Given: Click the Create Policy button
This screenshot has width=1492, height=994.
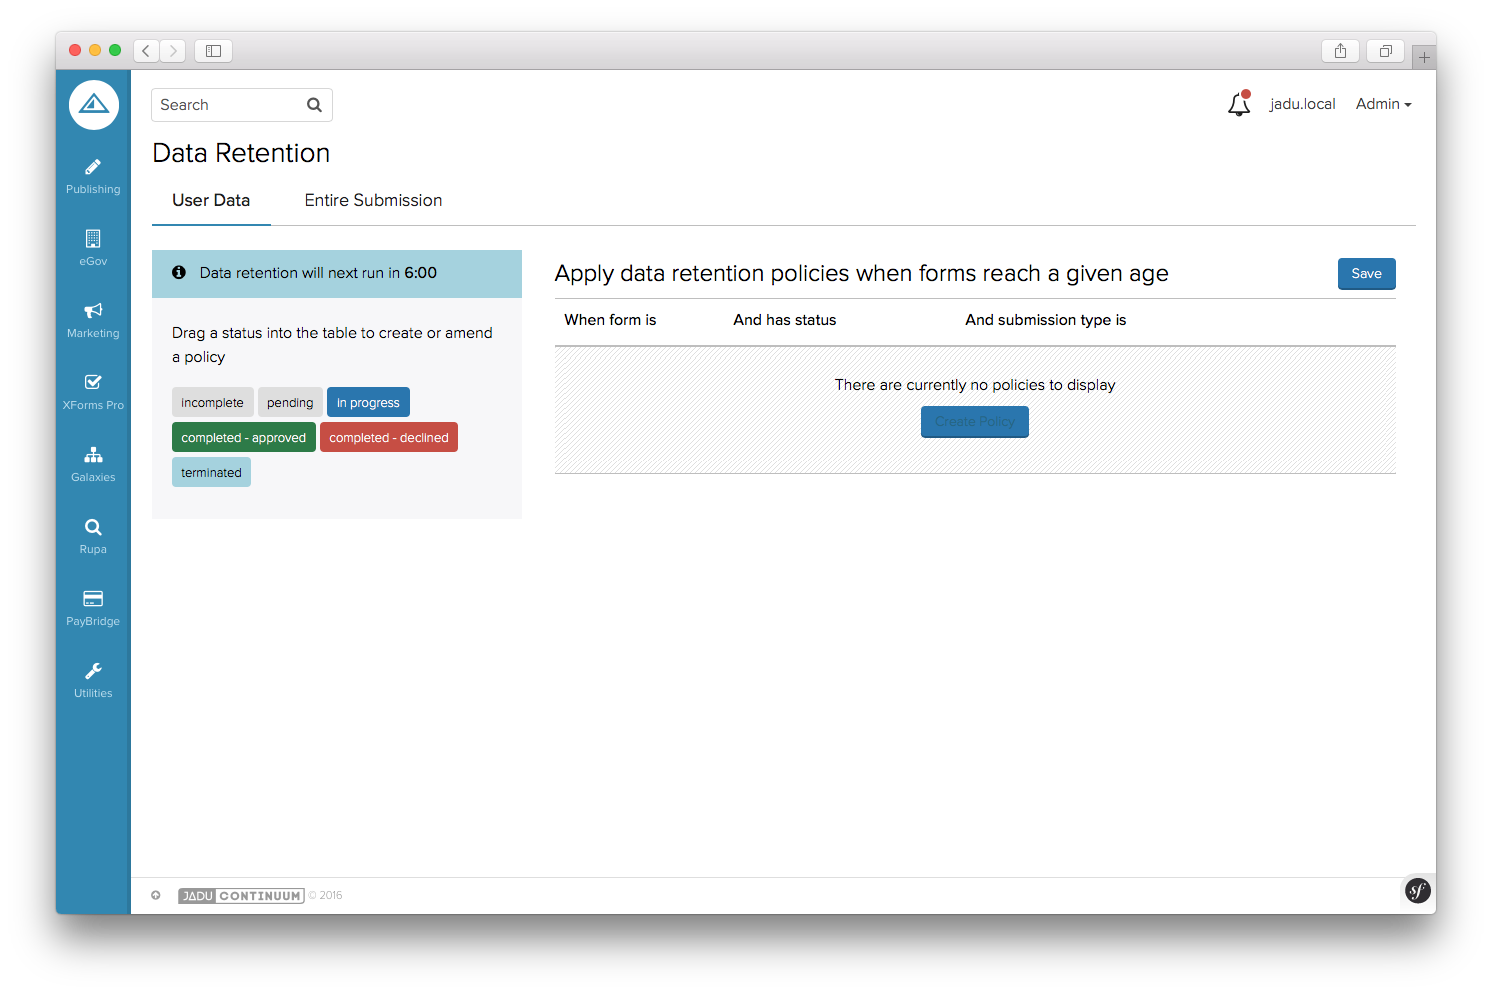Looking at the screenshot, I should click(x=974, y=422).
